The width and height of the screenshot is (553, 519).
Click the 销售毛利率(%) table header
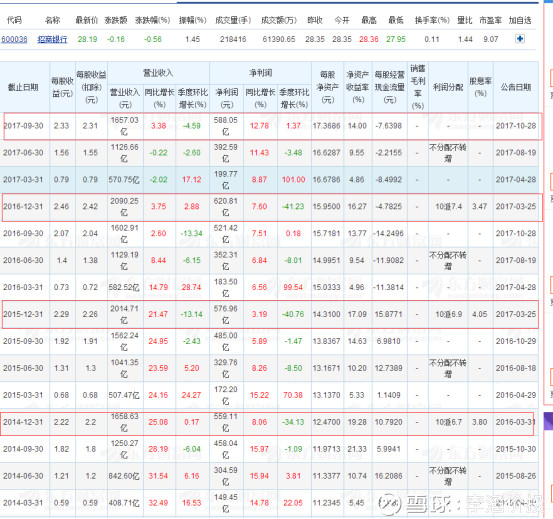click(418, 87)
